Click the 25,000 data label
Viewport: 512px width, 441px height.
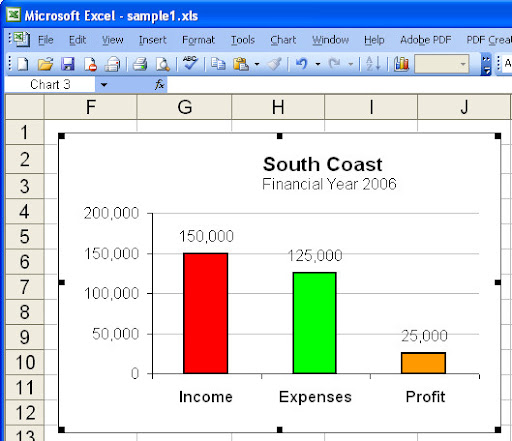(x=424, y=336)
